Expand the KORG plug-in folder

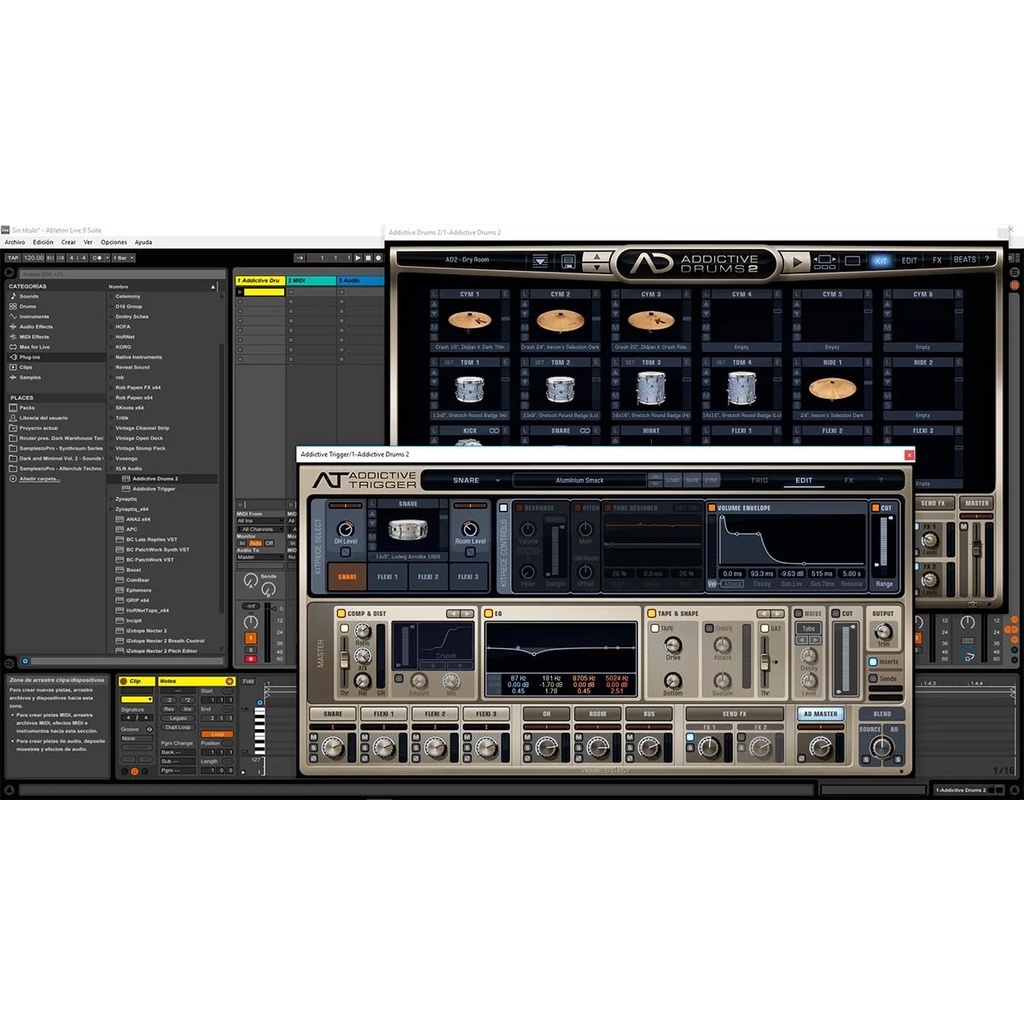[x=111, y=347]
